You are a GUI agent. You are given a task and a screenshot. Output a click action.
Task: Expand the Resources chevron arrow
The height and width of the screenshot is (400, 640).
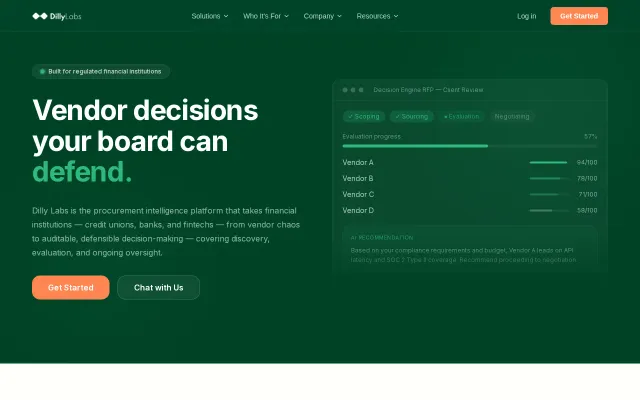coord(396,16)
